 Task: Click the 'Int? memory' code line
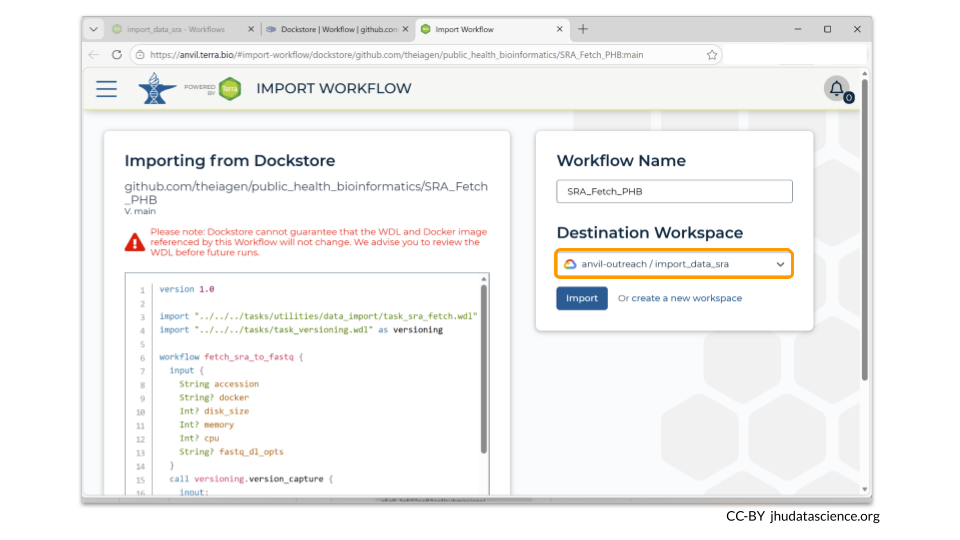pyautogui.click(x=206, y=424)
